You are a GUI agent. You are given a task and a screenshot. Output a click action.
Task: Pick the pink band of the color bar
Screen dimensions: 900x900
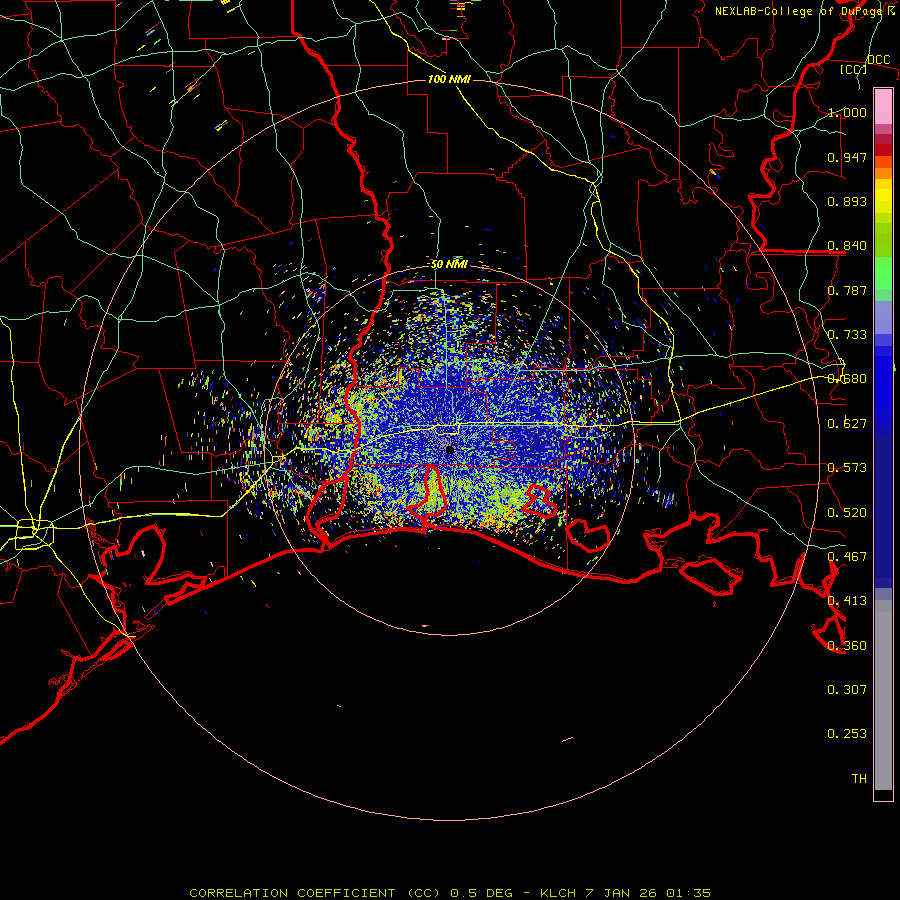883,107
